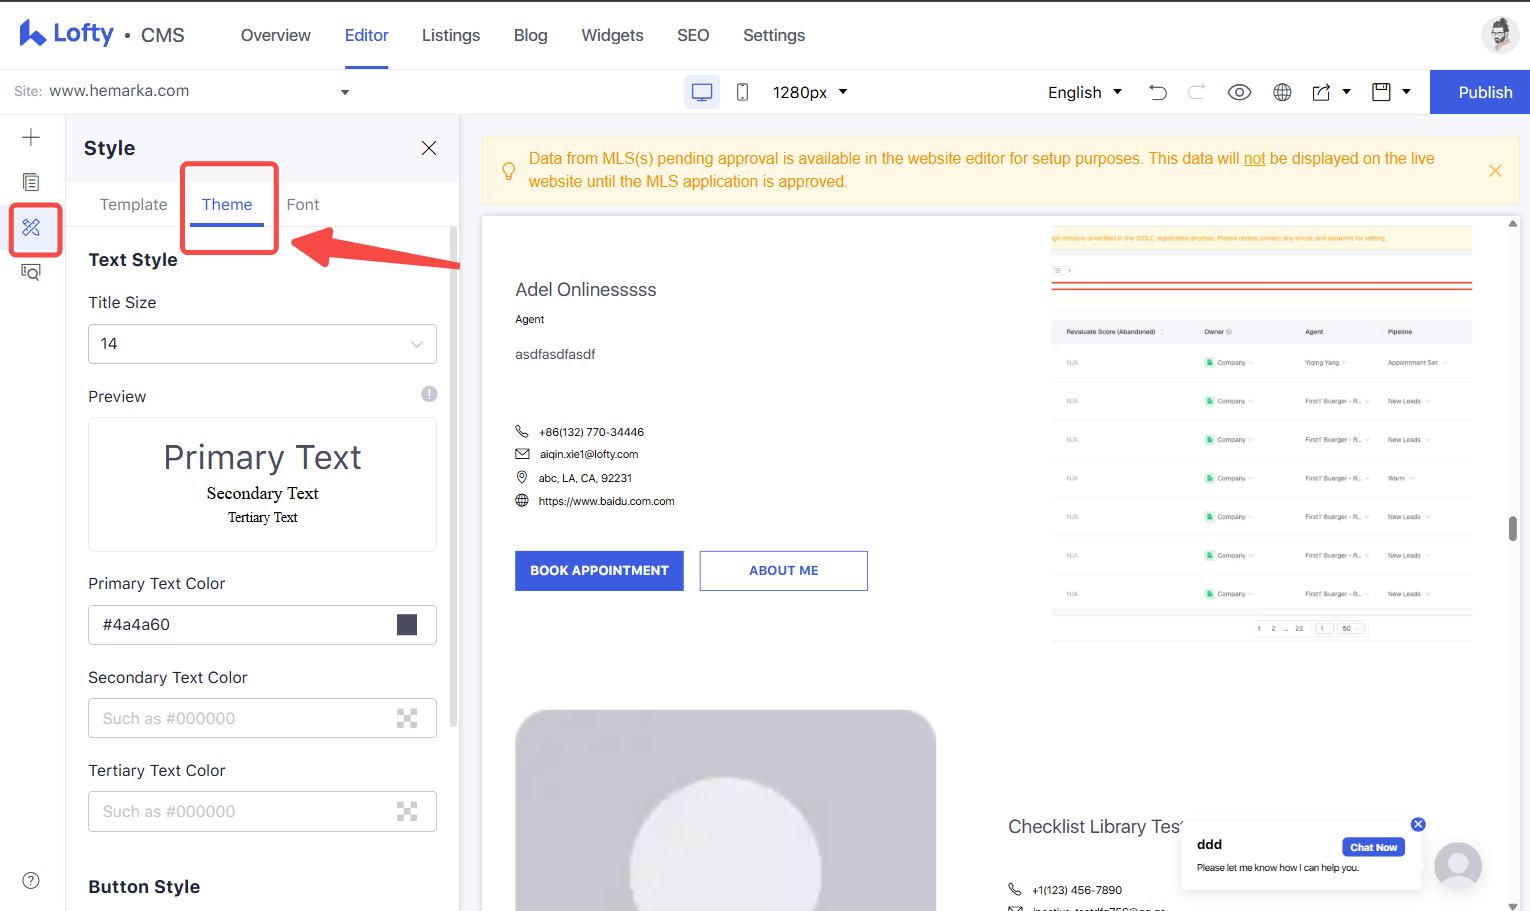This screenshot has width=1530, height=911.
Task: Expand the share options arrow
Action: coord(1346,92)
